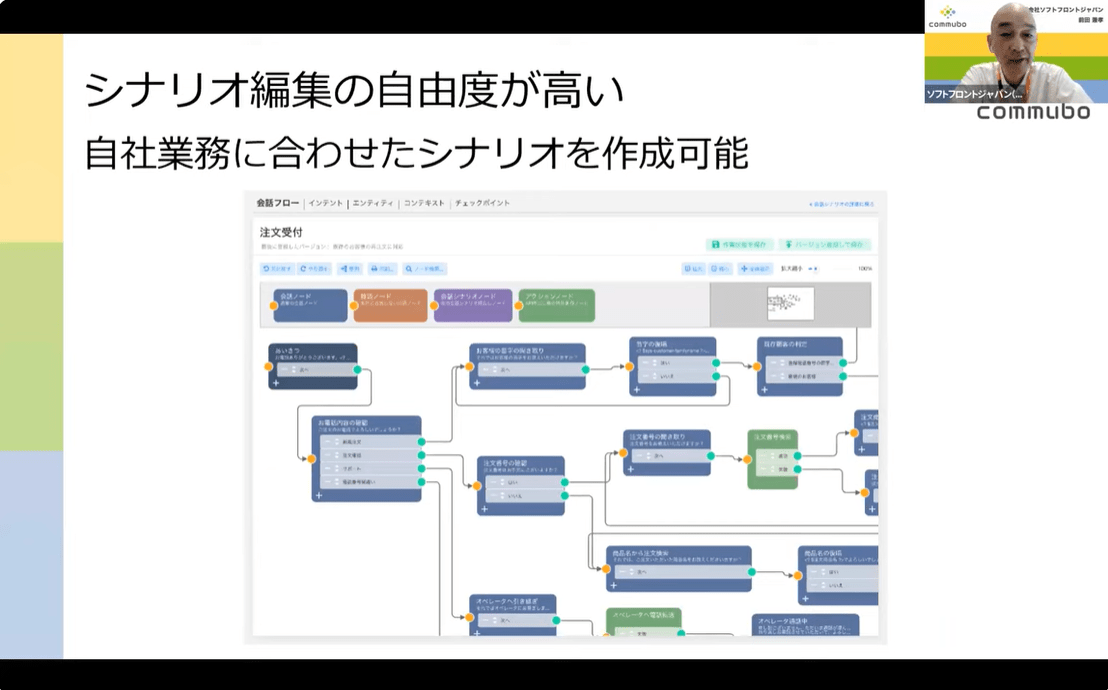
Task: Select the green 注文番号検索 action node
Action: point(773,460)
